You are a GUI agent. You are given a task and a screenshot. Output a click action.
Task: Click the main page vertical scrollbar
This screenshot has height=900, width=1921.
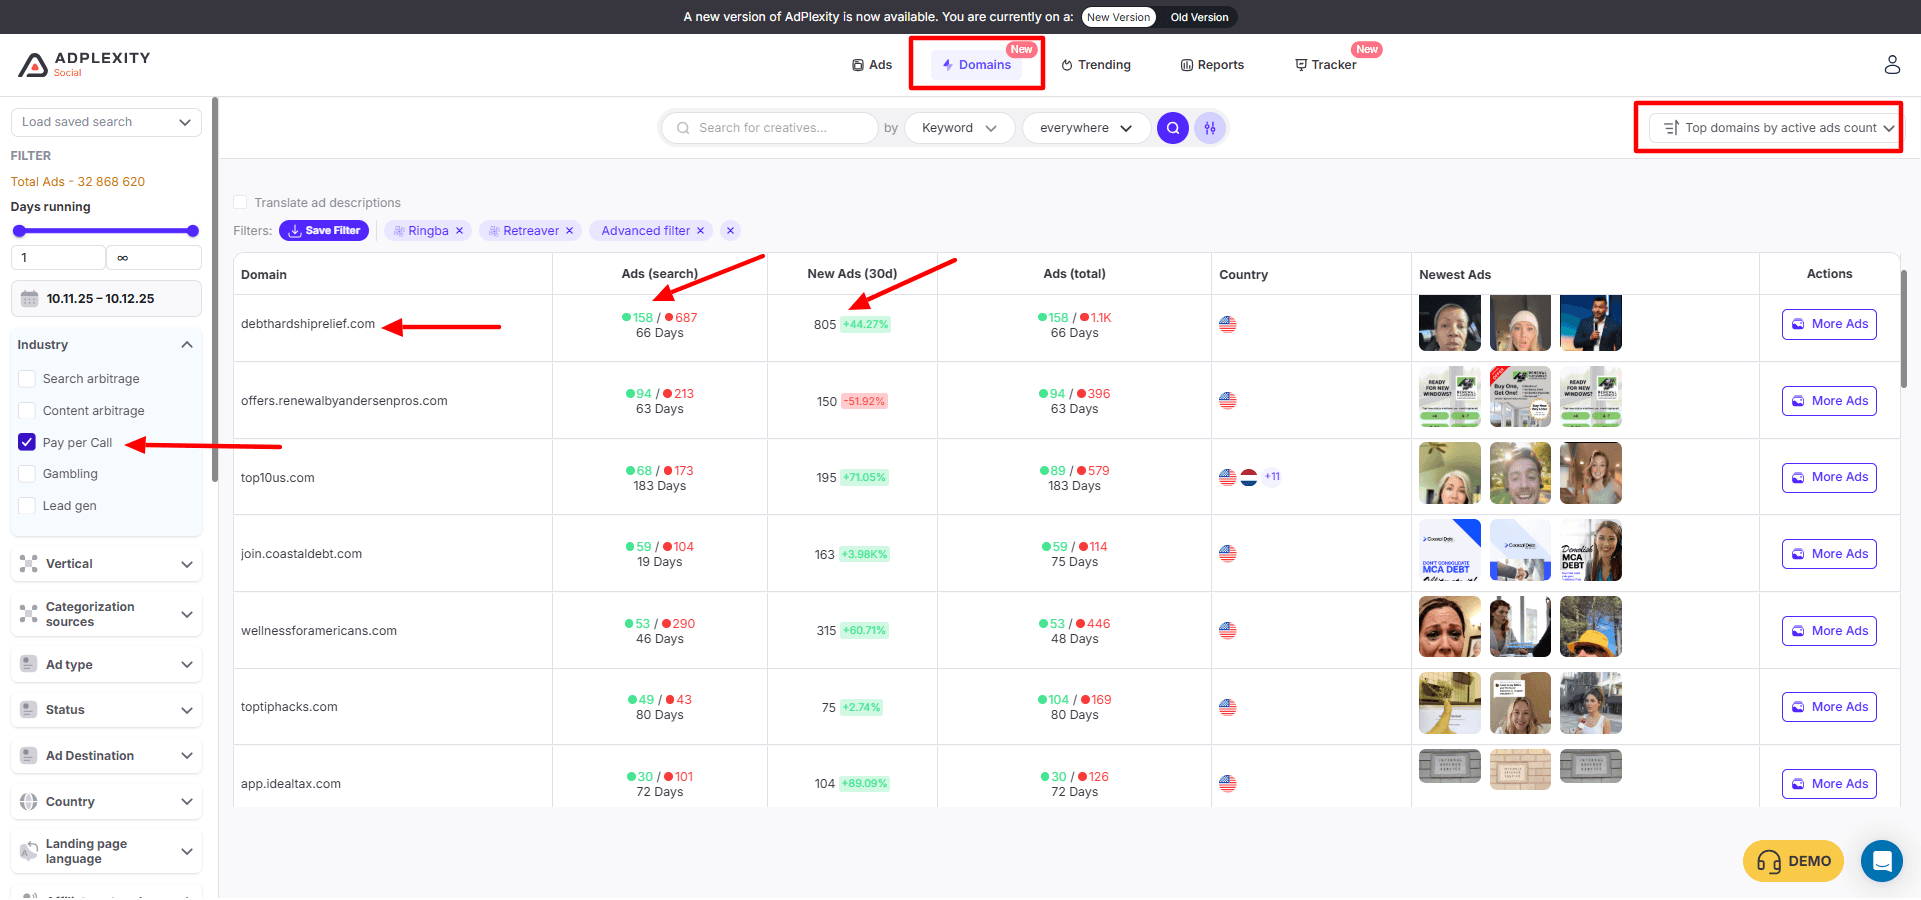(x=1904, y=328)
